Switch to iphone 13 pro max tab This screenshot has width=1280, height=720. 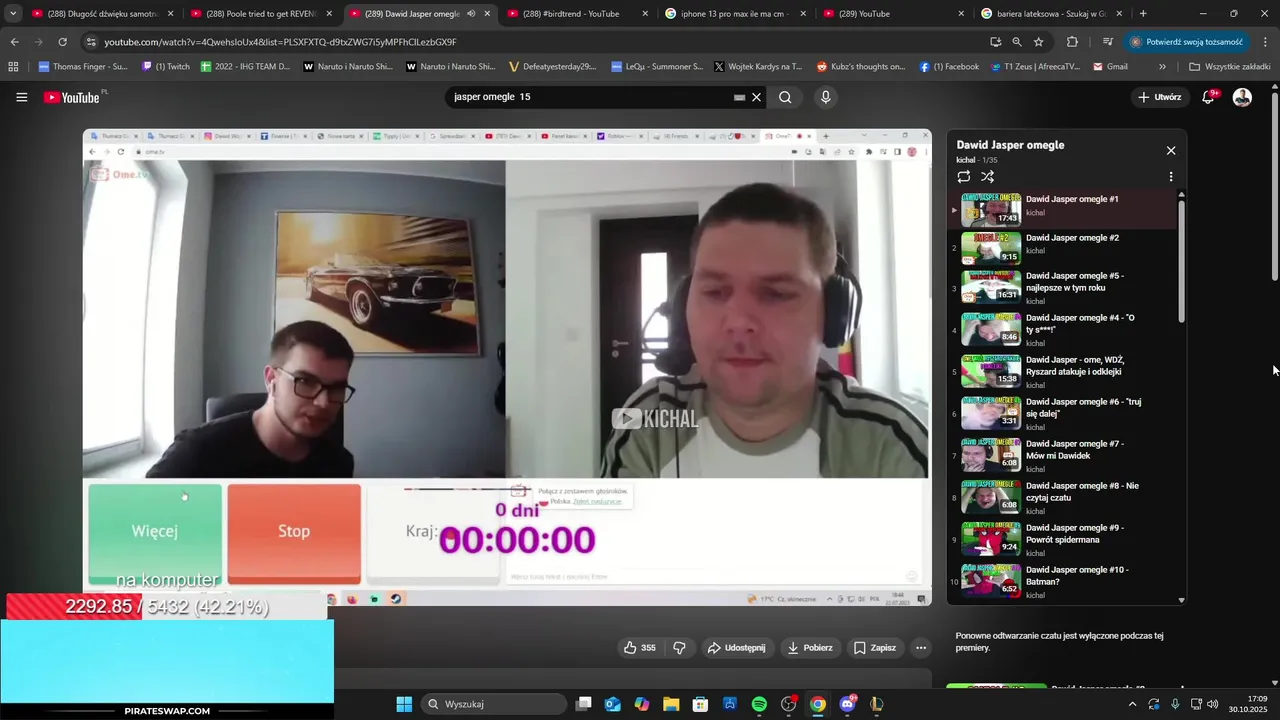(x=736, y=14)
